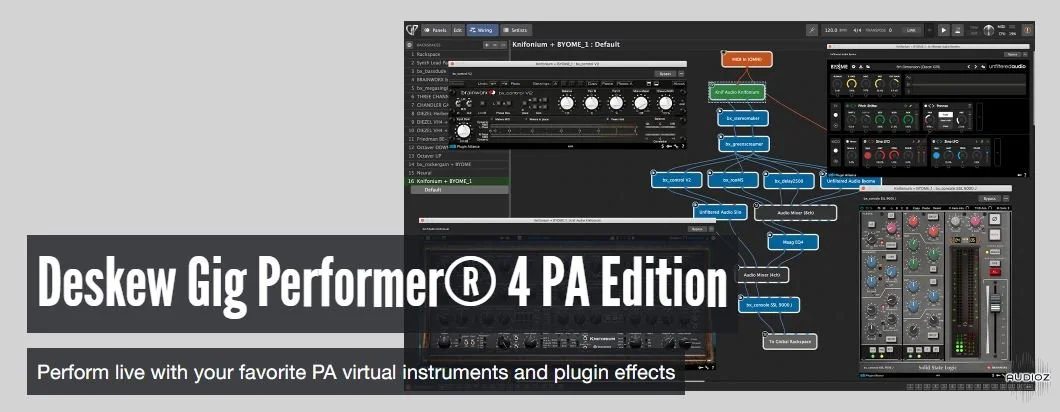Click the panic alert icon at far right of the toolbar
1060x412 pixels.
[1027, 30]
